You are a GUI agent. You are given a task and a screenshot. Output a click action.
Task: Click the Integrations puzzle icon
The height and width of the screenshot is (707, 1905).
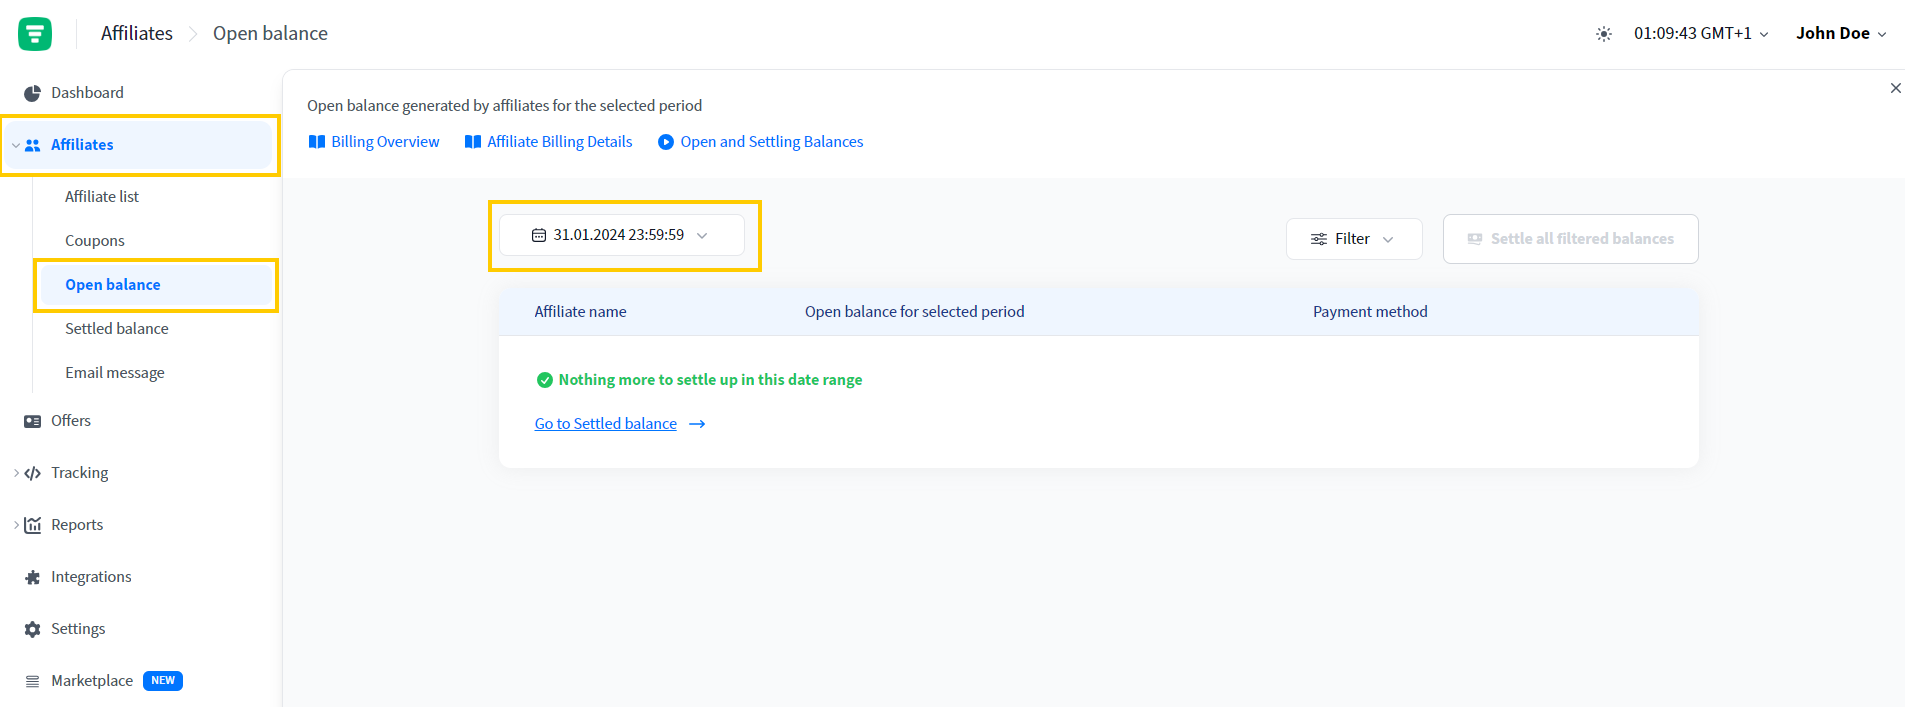32,577
